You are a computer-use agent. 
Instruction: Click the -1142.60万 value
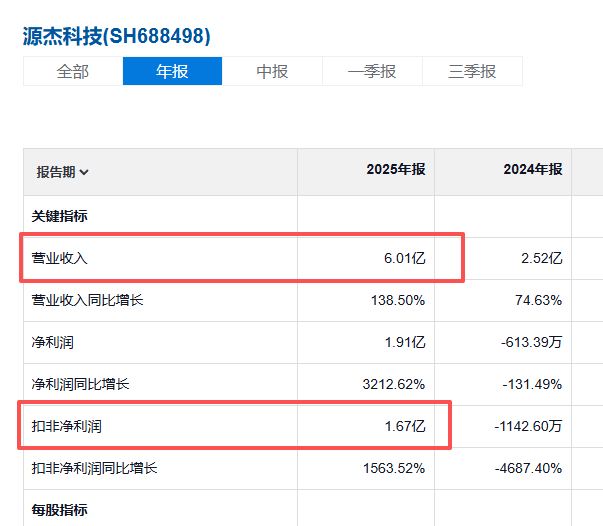tap(529, 426)
